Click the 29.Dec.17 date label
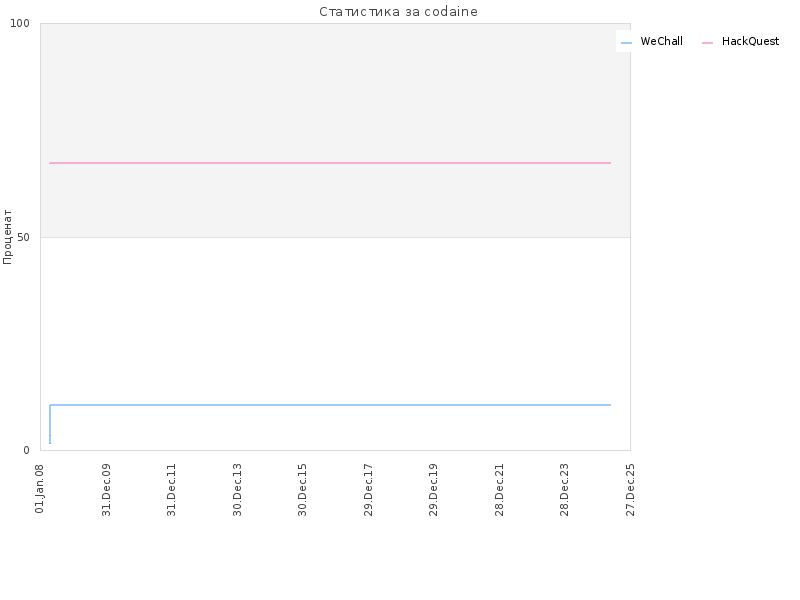This screenshot has width=800, height=600. tap(368, 490)
